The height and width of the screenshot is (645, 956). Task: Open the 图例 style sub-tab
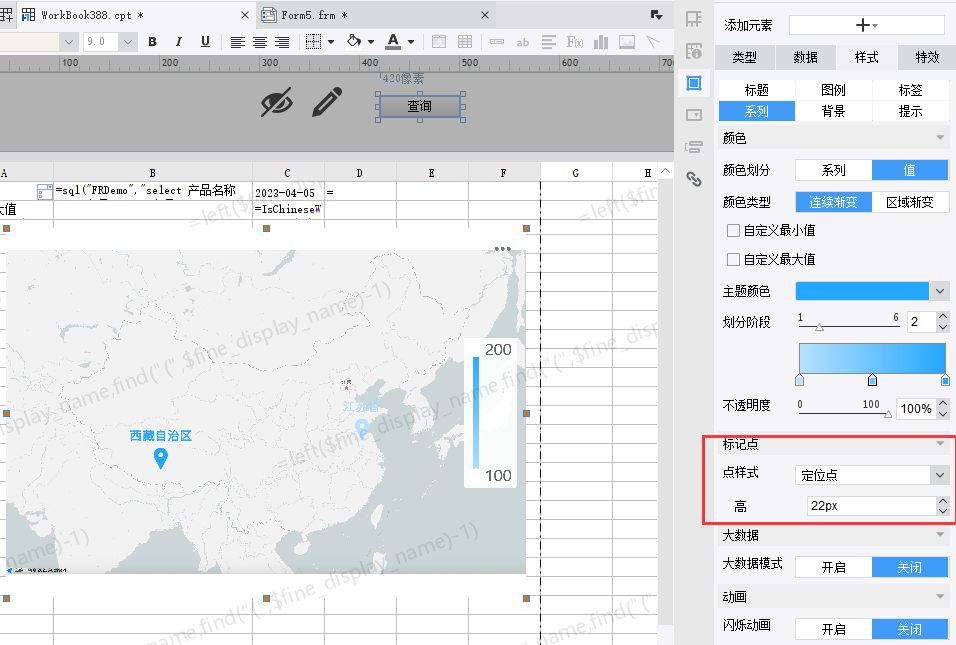pos(833,90)
